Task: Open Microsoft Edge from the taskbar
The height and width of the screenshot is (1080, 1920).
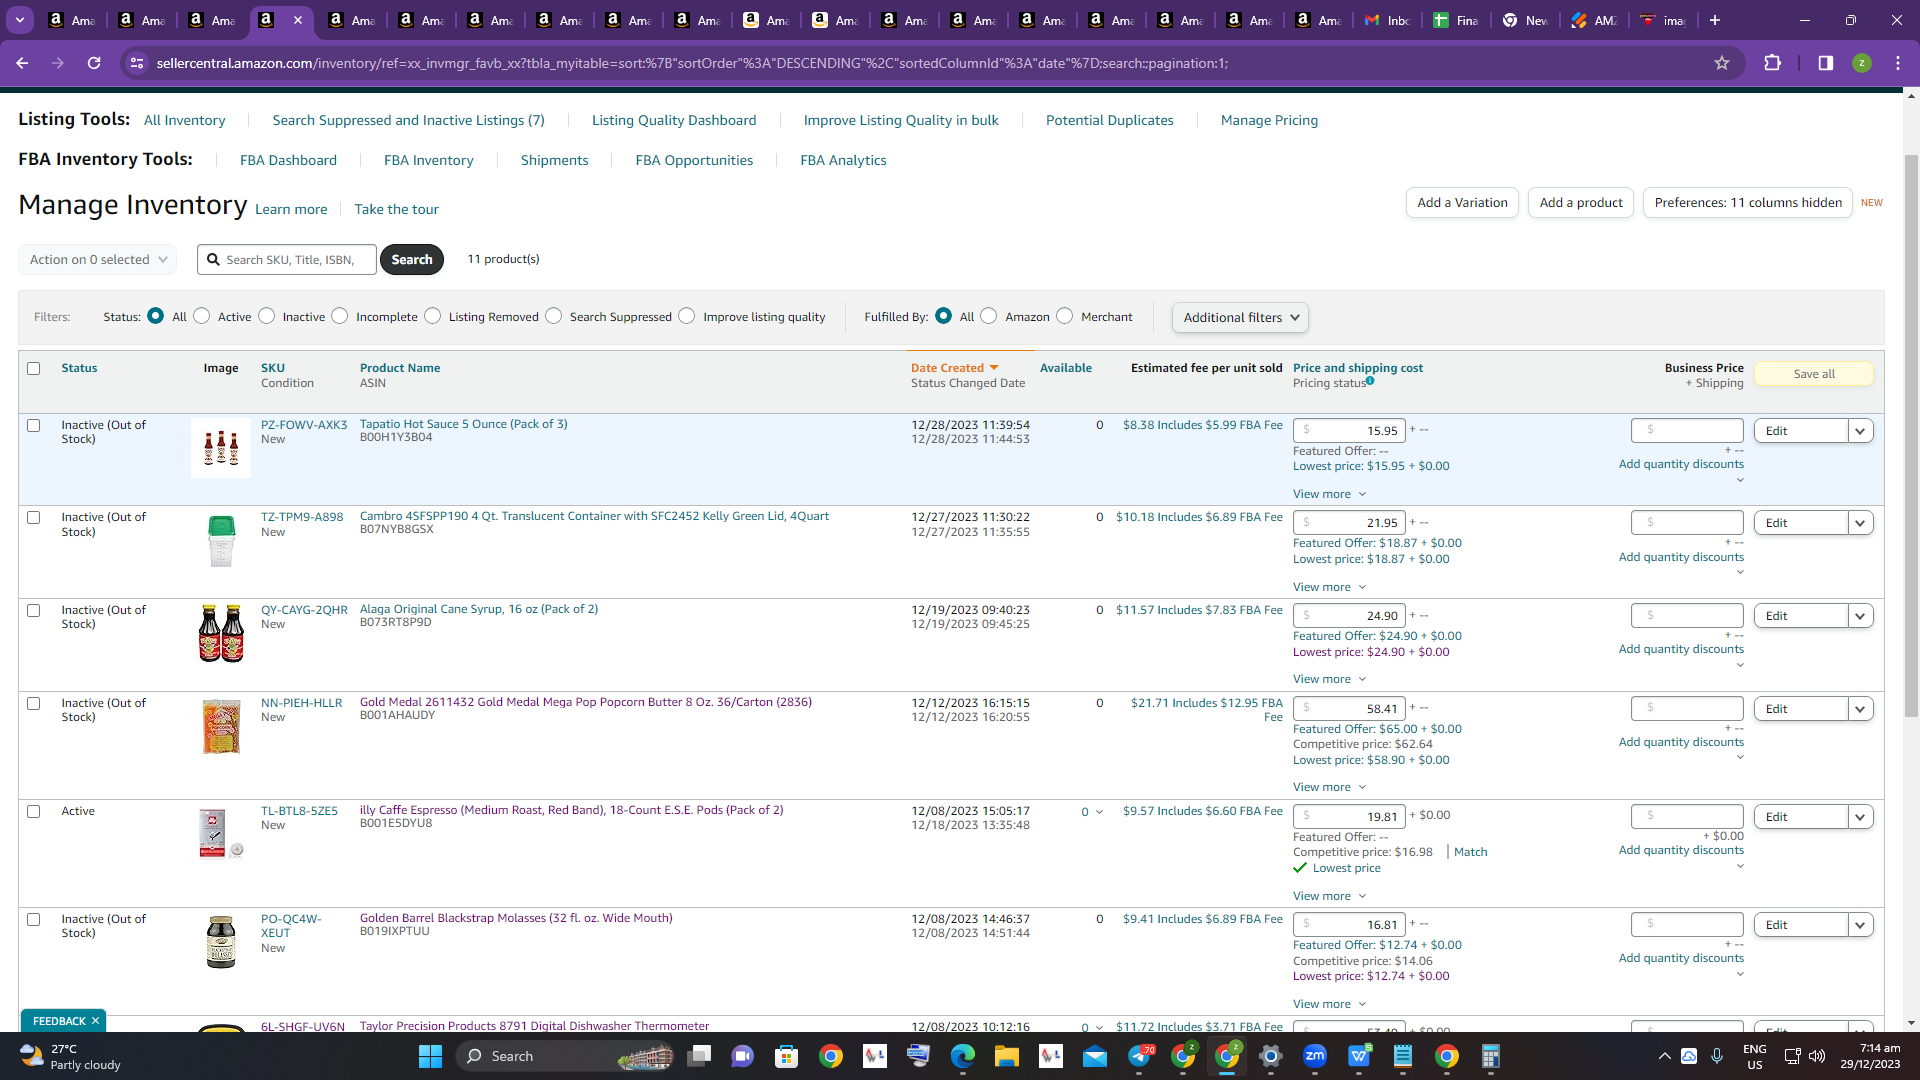Action: [962, 1056]
